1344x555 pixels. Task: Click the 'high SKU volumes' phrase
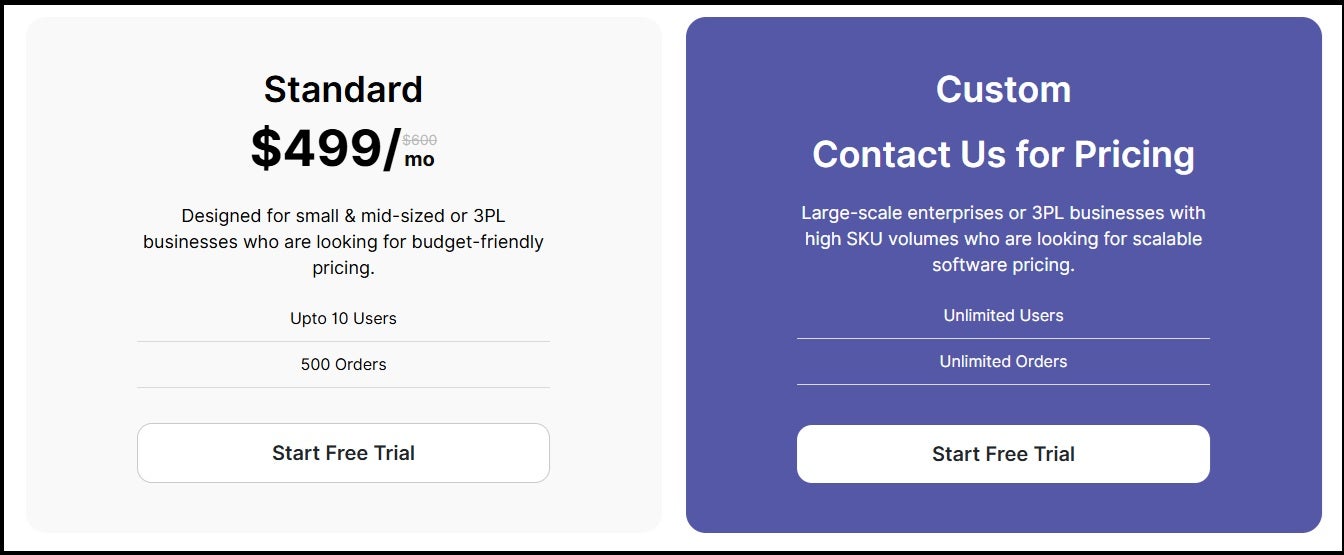[x=869, y=239]
